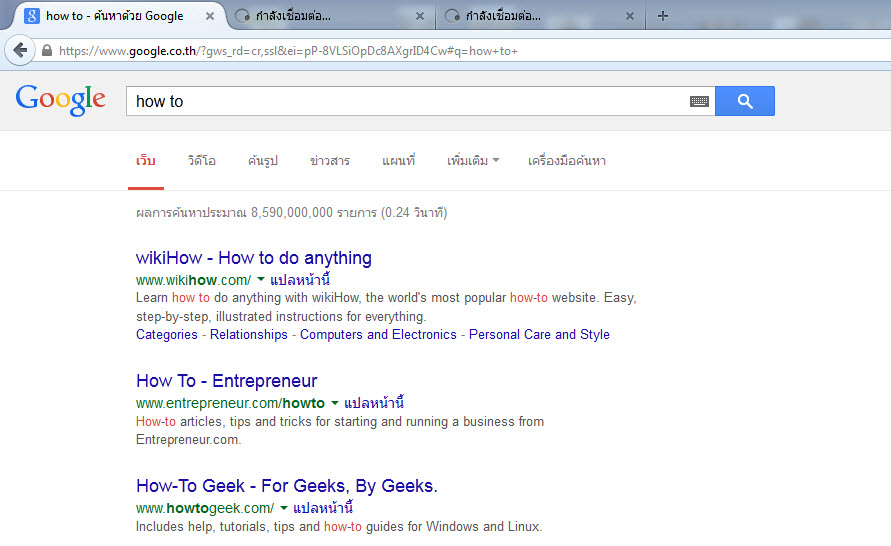Expand dropdown arrow next to entrepreneur.com/howto
Screen dimensions: 891x546
pos(335,403)
